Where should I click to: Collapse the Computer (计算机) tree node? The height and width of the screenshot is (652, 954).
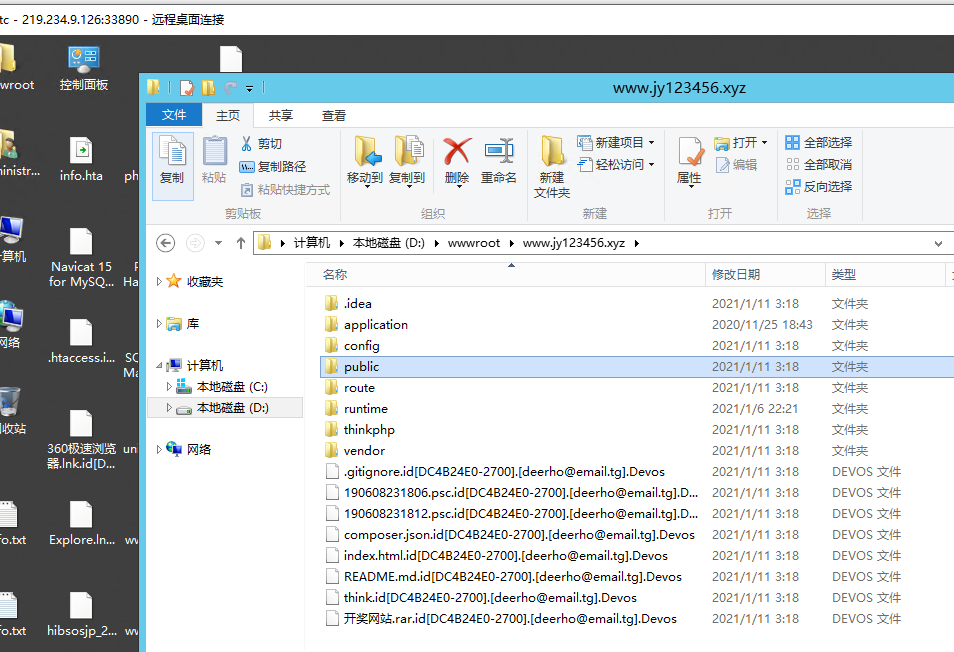pyautogui.click(x=159, y=366)
